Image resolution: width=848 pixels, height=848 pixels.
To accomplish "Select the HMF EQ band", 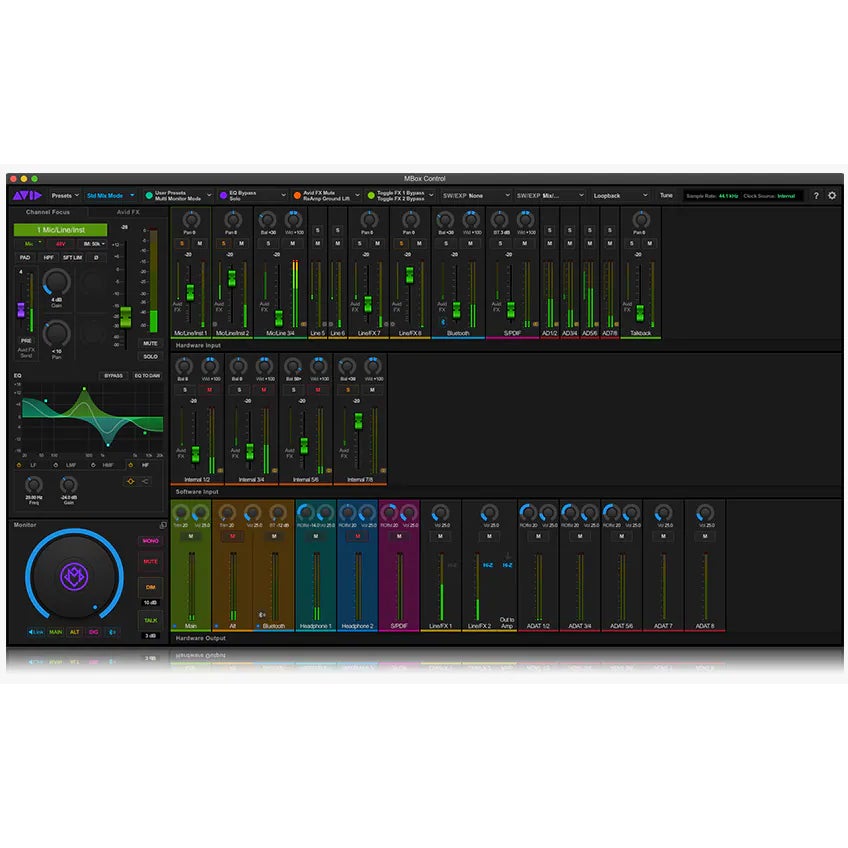I will [x=108, y=466].
